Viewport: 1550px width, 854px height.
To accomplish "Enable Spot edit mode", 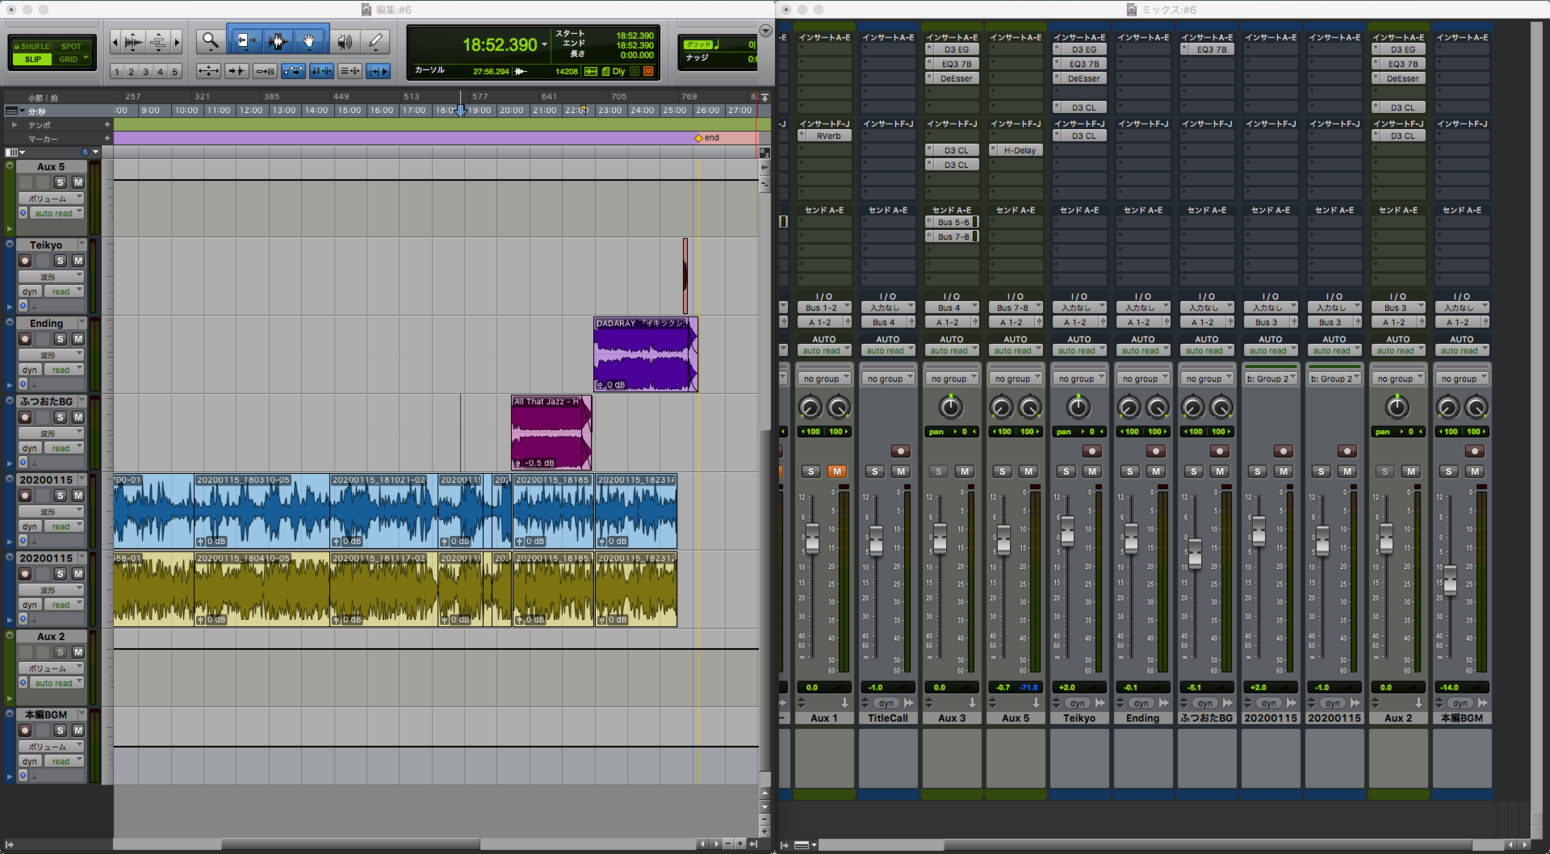I will tap(71, 46).
